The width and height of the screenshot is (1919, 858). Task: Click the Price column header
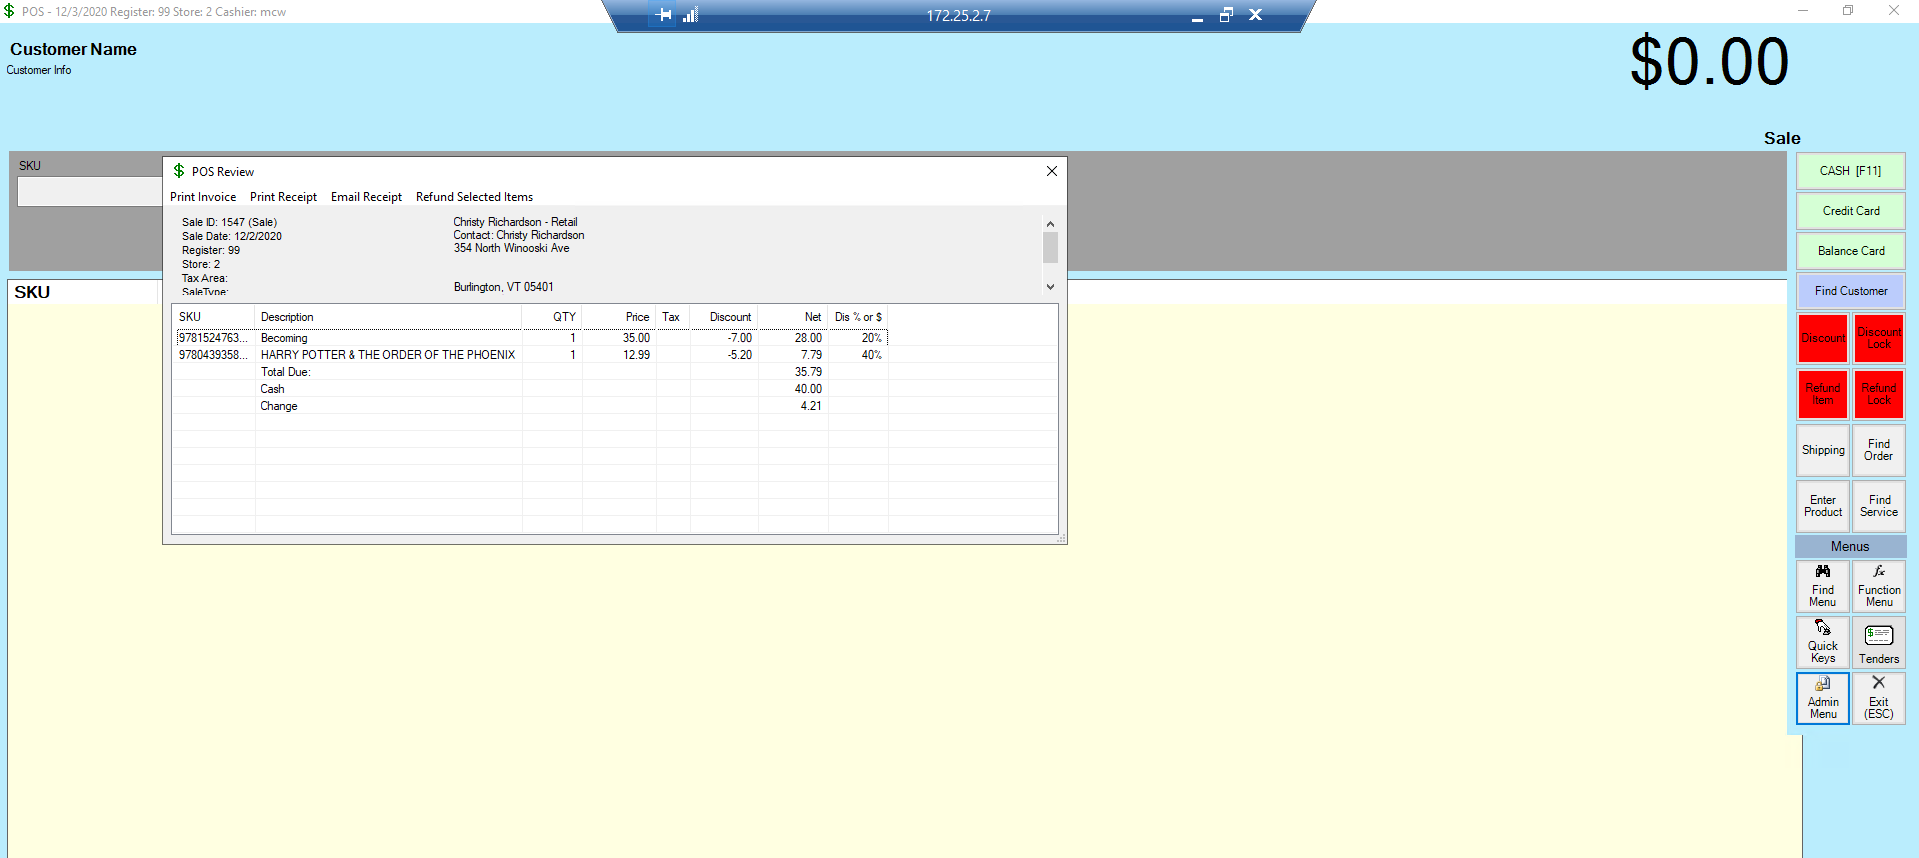tap(619, 317)
